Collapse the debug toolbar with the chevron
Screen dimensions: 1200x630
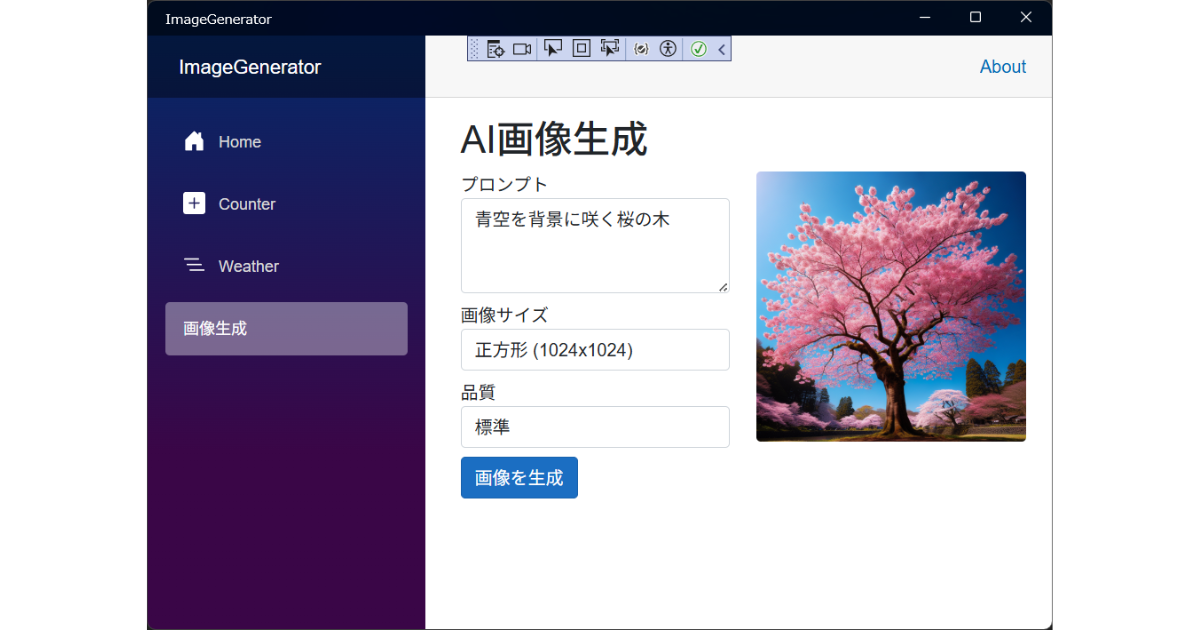click(722, 49)
